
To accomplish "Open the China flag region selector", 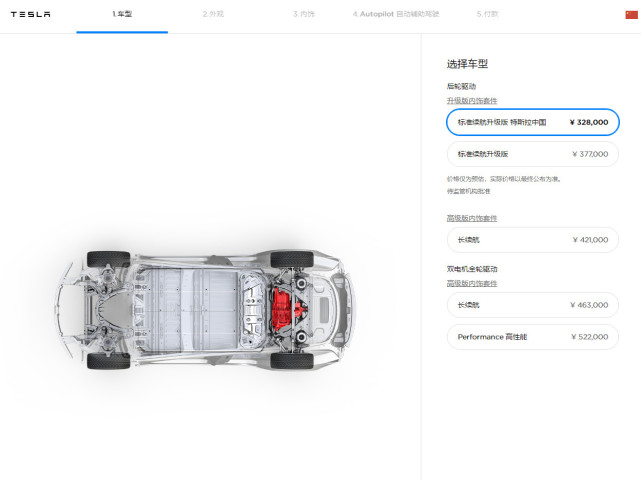I will point(631,15).
